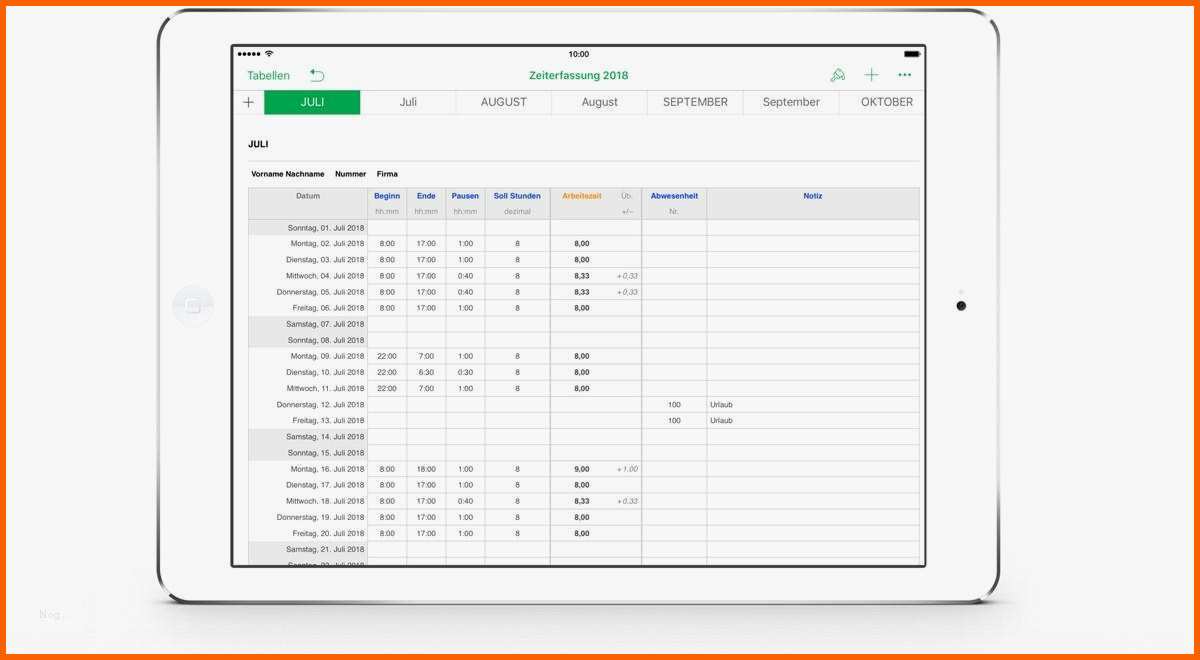The width and height of the screenshot is (1200, 660).
Task: Select the +1,00 overtime cell
Action: (627, 469)
